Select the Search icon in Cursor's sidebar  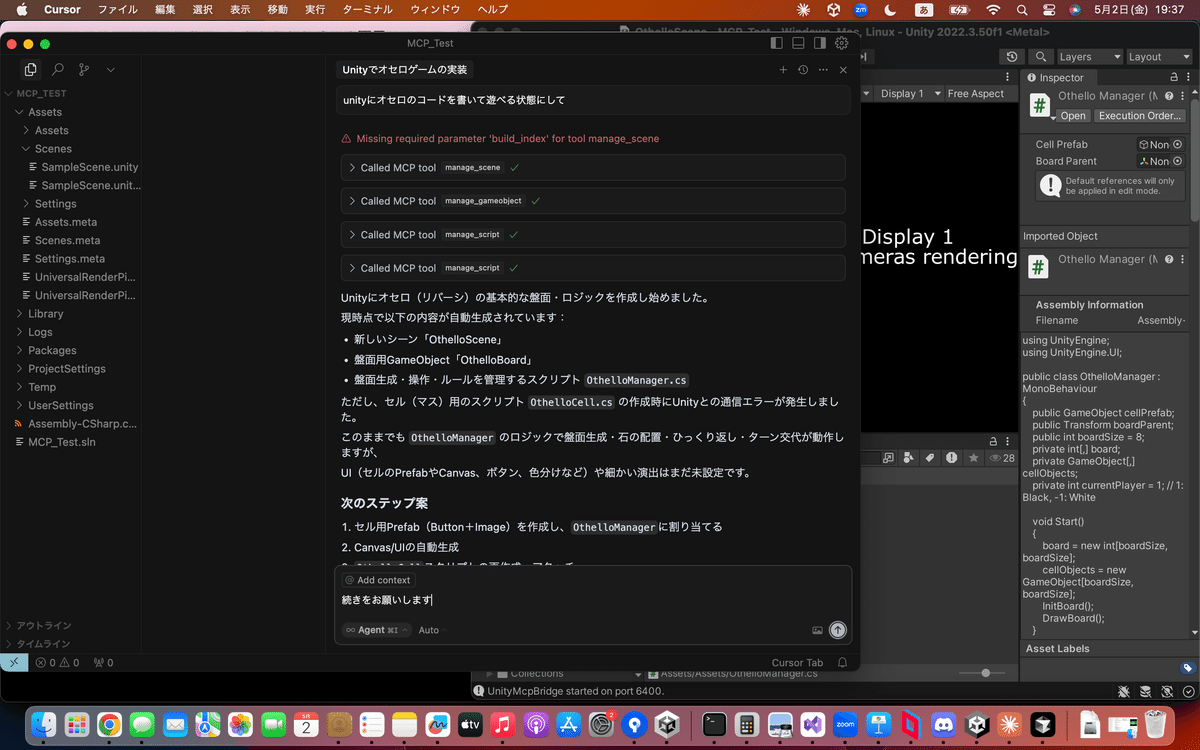tap(57, 69)
